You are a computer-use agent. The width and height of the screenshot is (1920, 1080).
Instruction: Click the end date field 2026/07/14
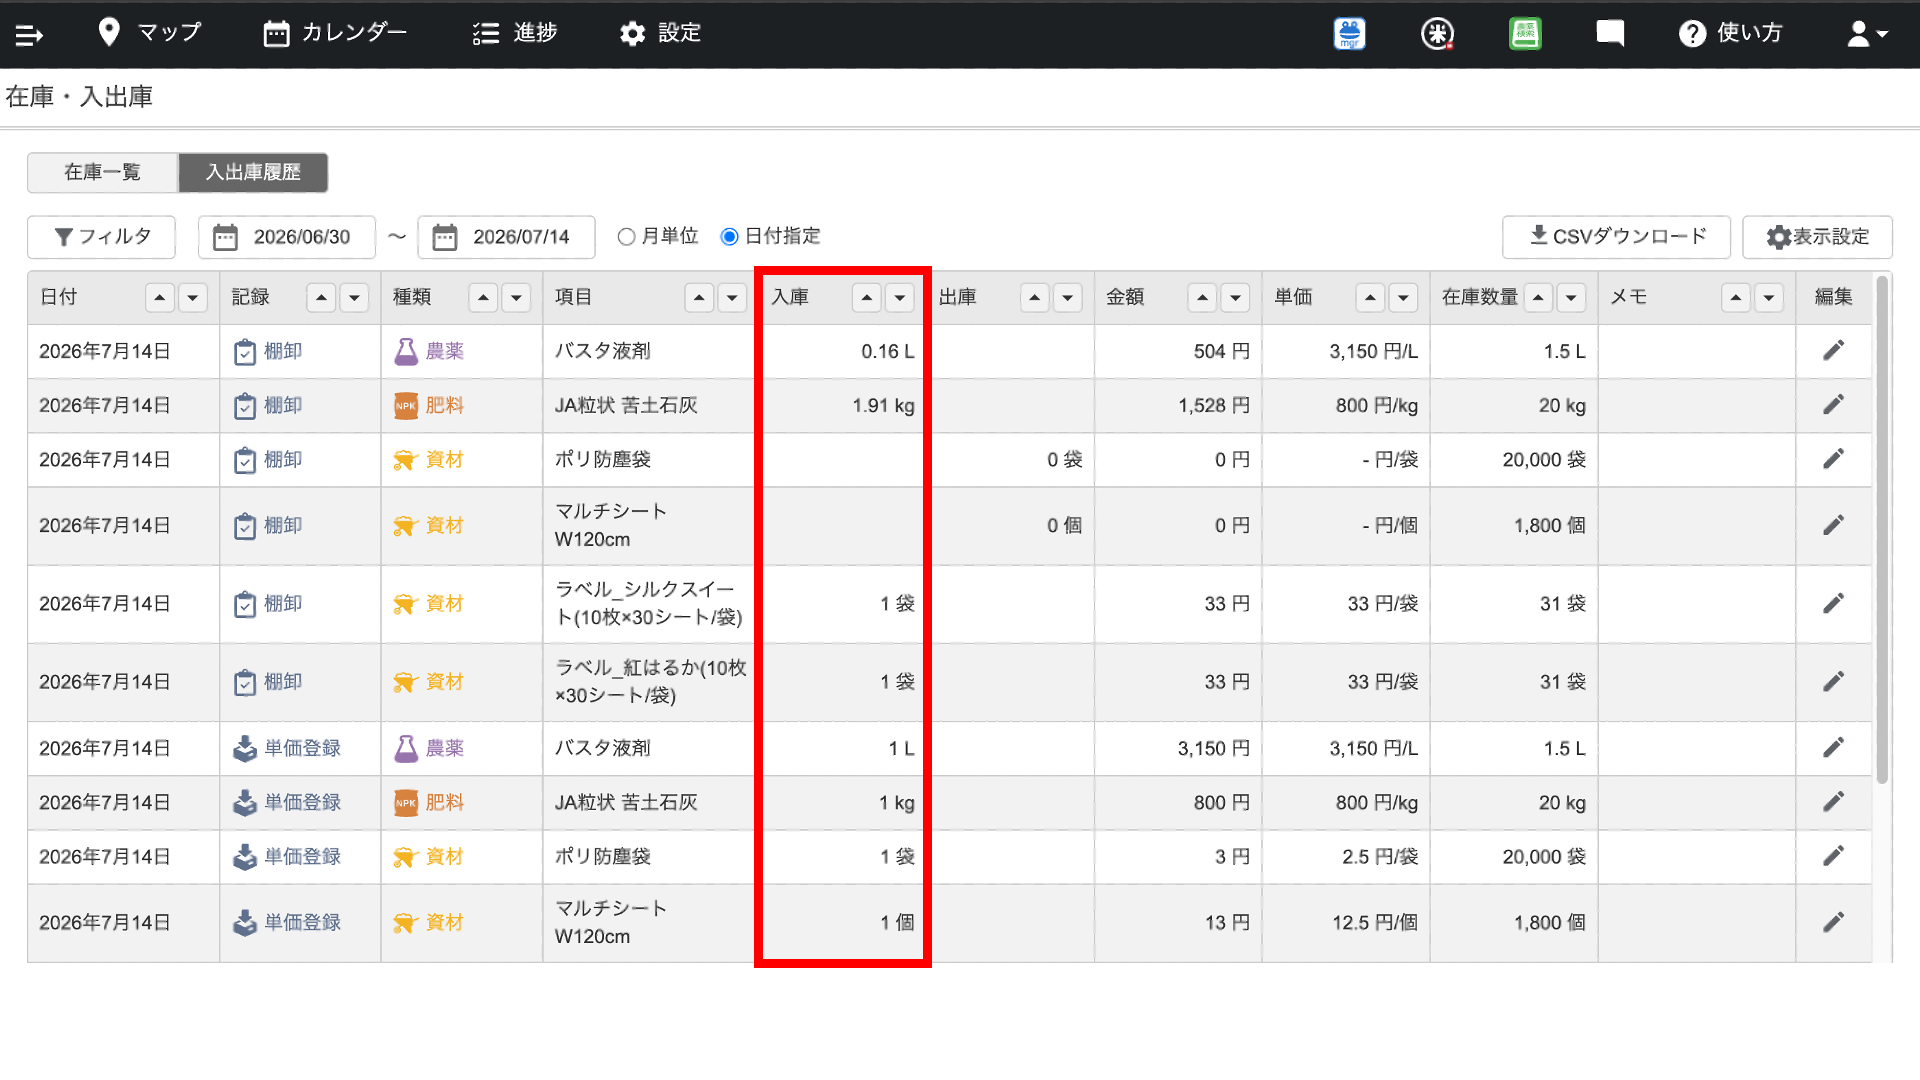[x=506, y=237]
